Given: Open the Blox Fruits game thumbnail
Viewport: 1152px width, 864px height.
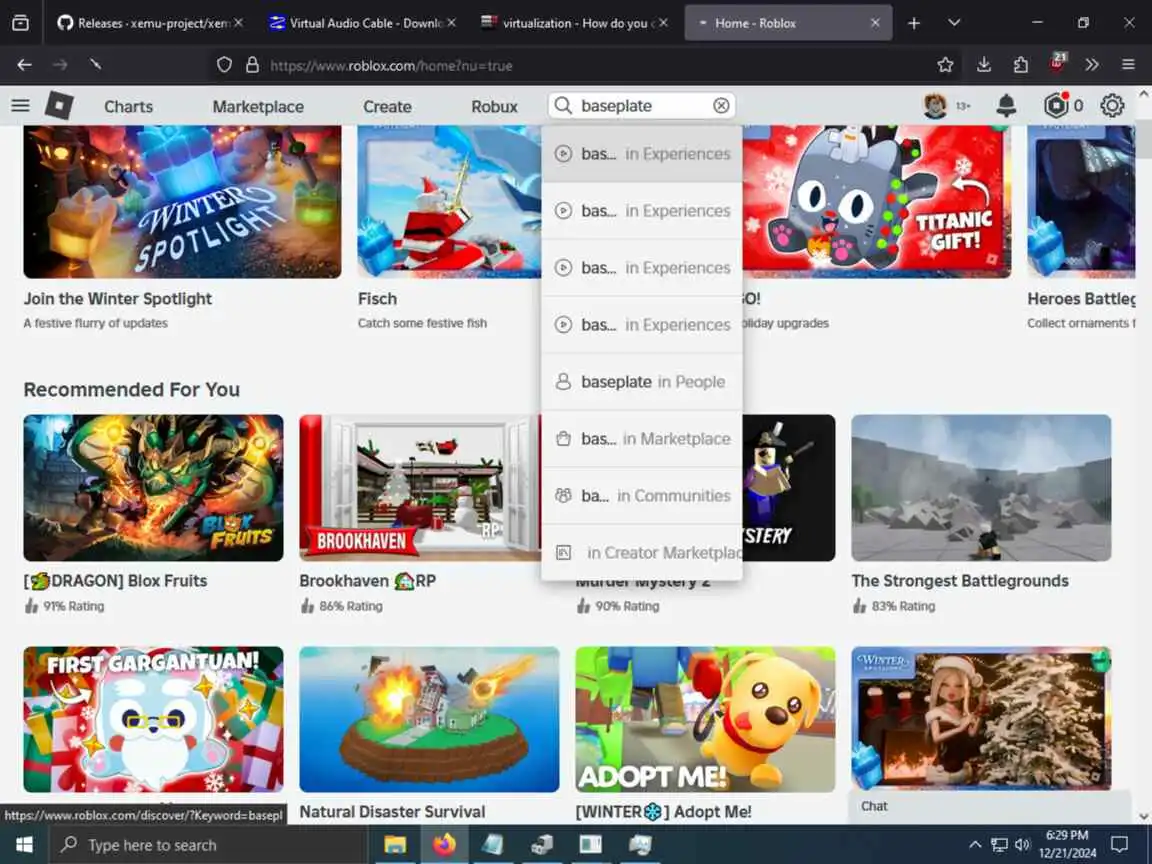Looking at the screenshot, I should tap(153, 488).
